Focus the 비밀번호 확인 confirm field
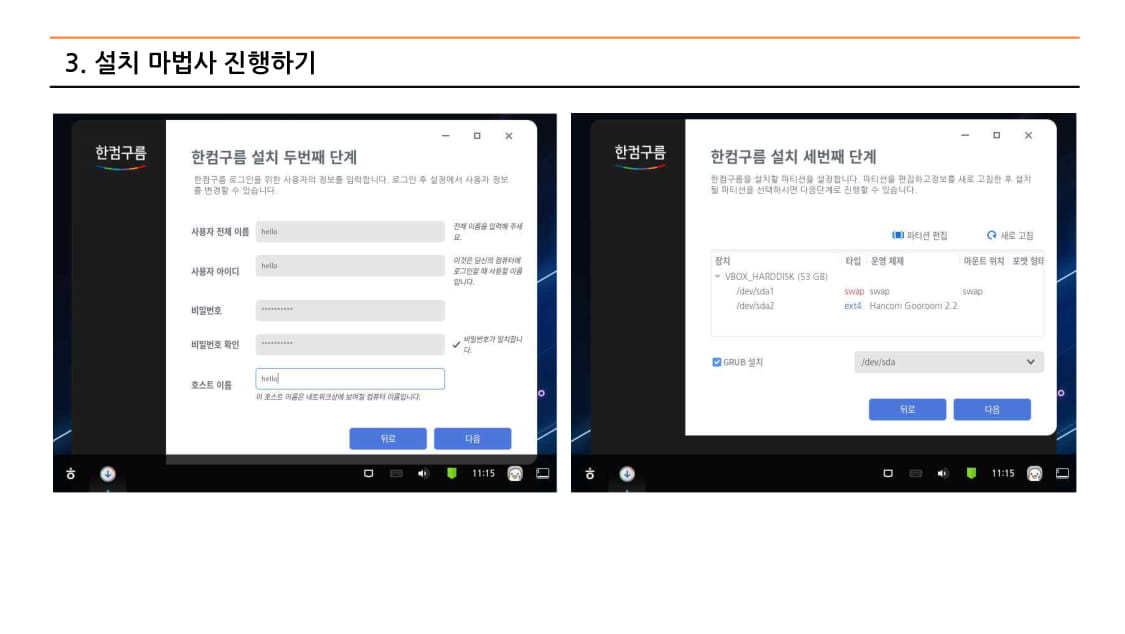1125x634 pixels. coord(350,344)
